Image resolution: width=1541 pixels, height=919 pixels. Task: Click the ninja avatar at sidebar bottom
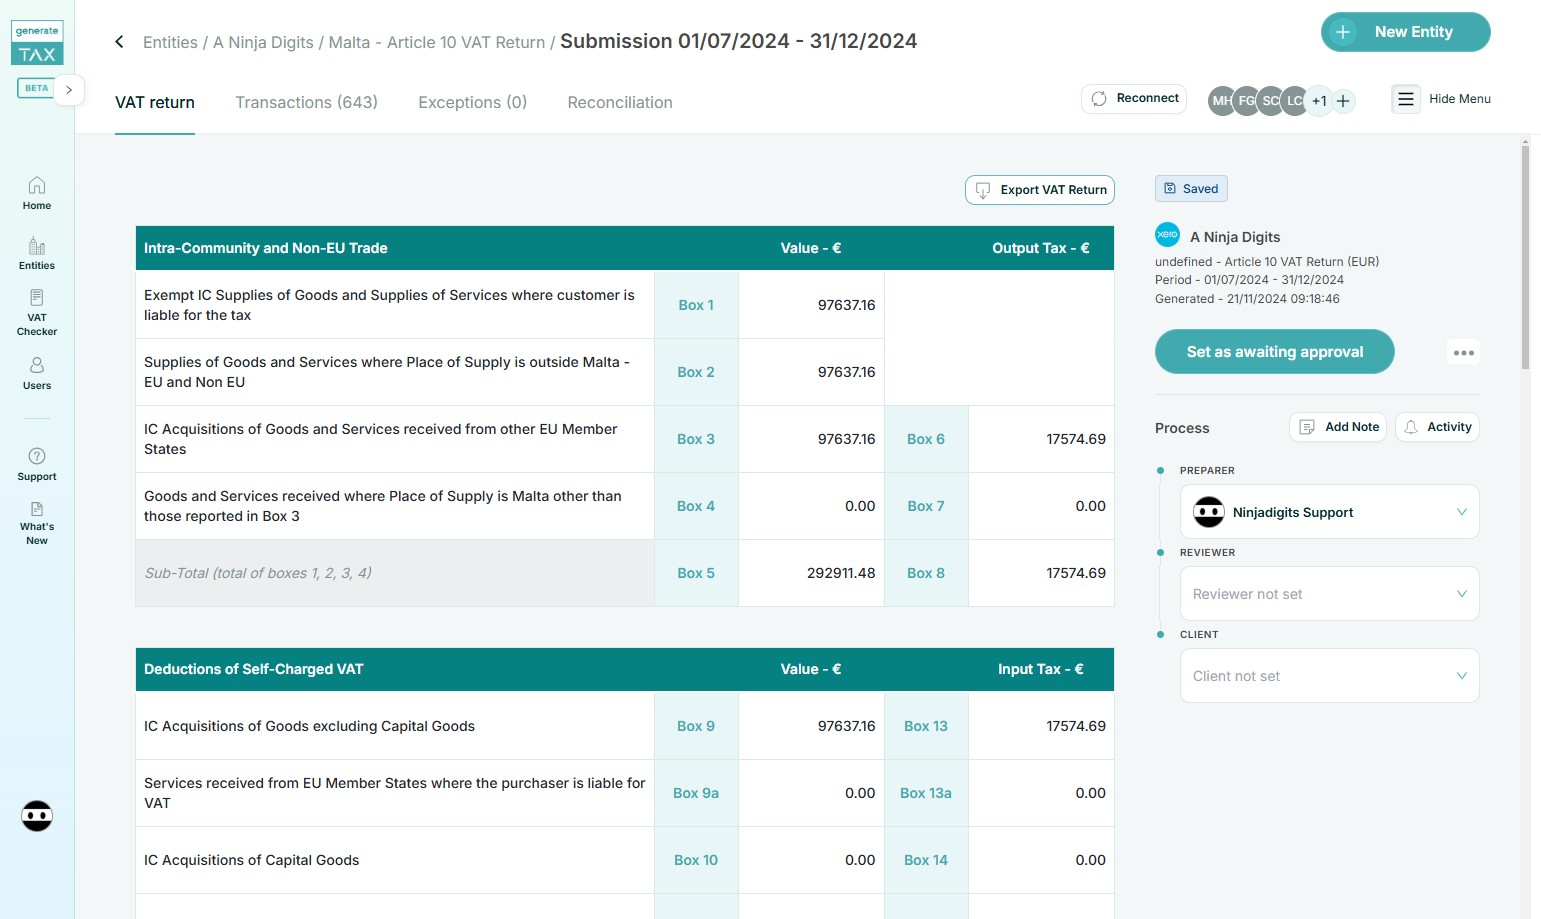pos(37,816)
